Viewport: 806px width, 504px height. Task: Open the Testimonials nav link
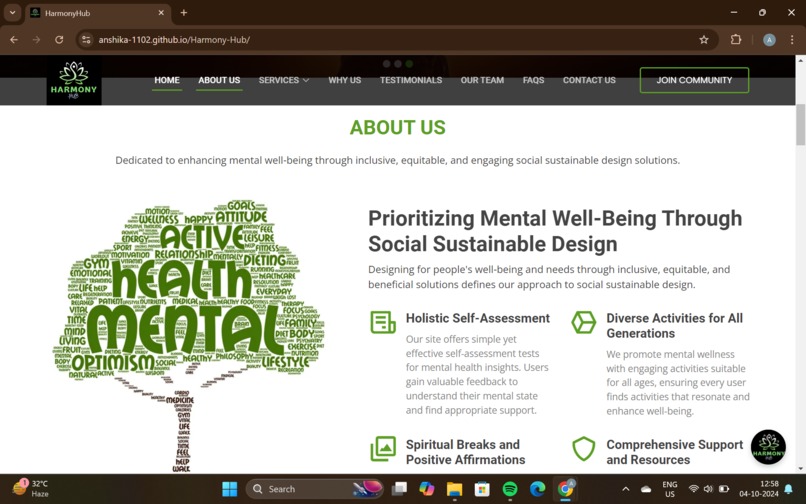[x=411, y=80]
